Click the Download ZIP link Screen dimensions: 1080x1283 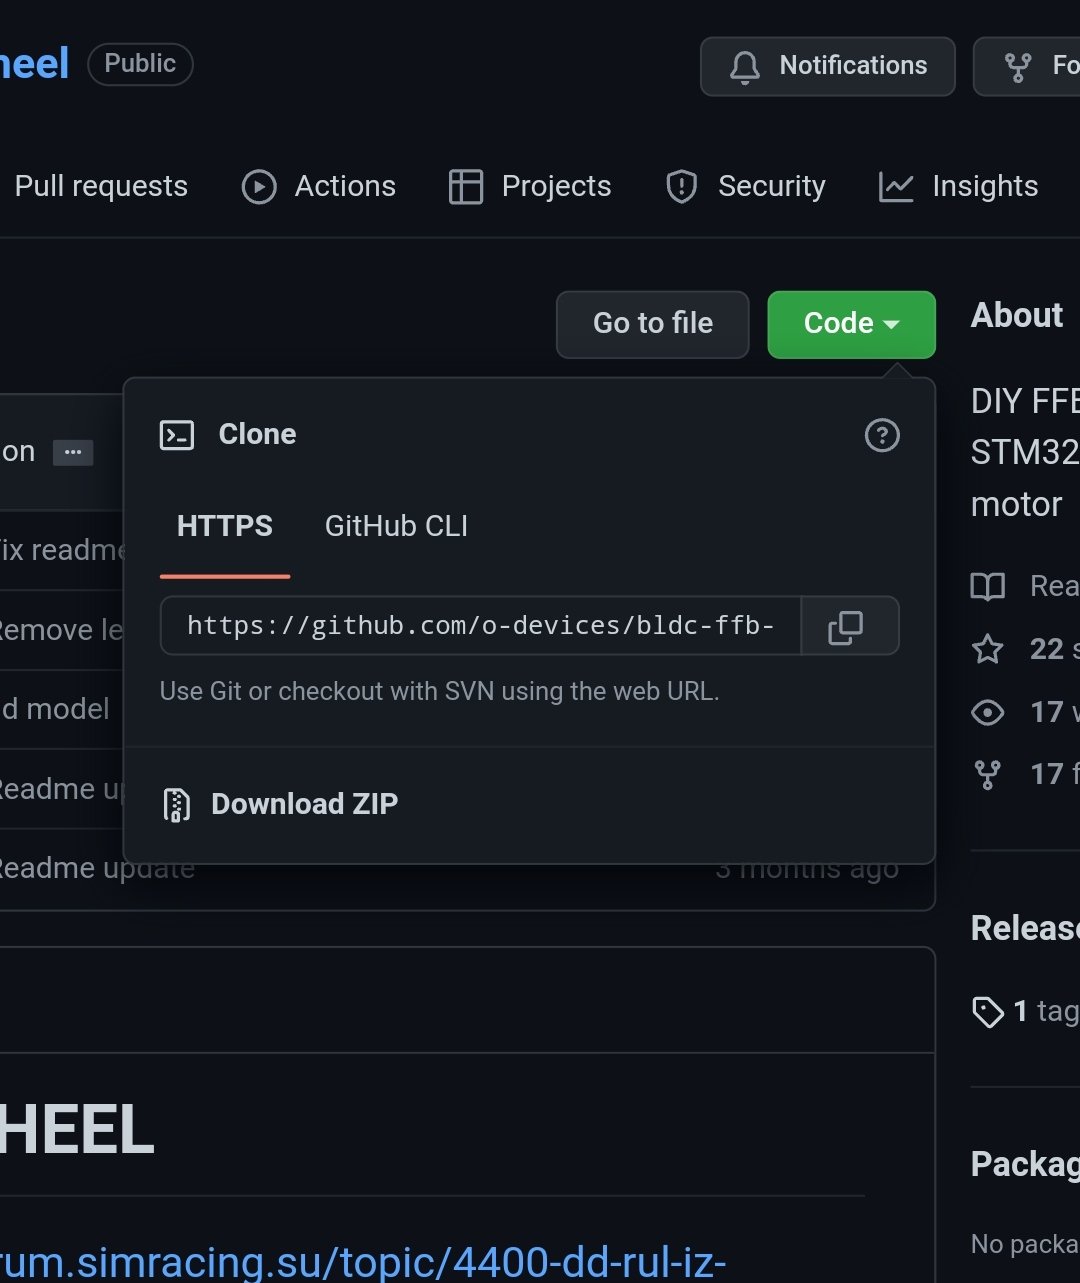point(304,804)
